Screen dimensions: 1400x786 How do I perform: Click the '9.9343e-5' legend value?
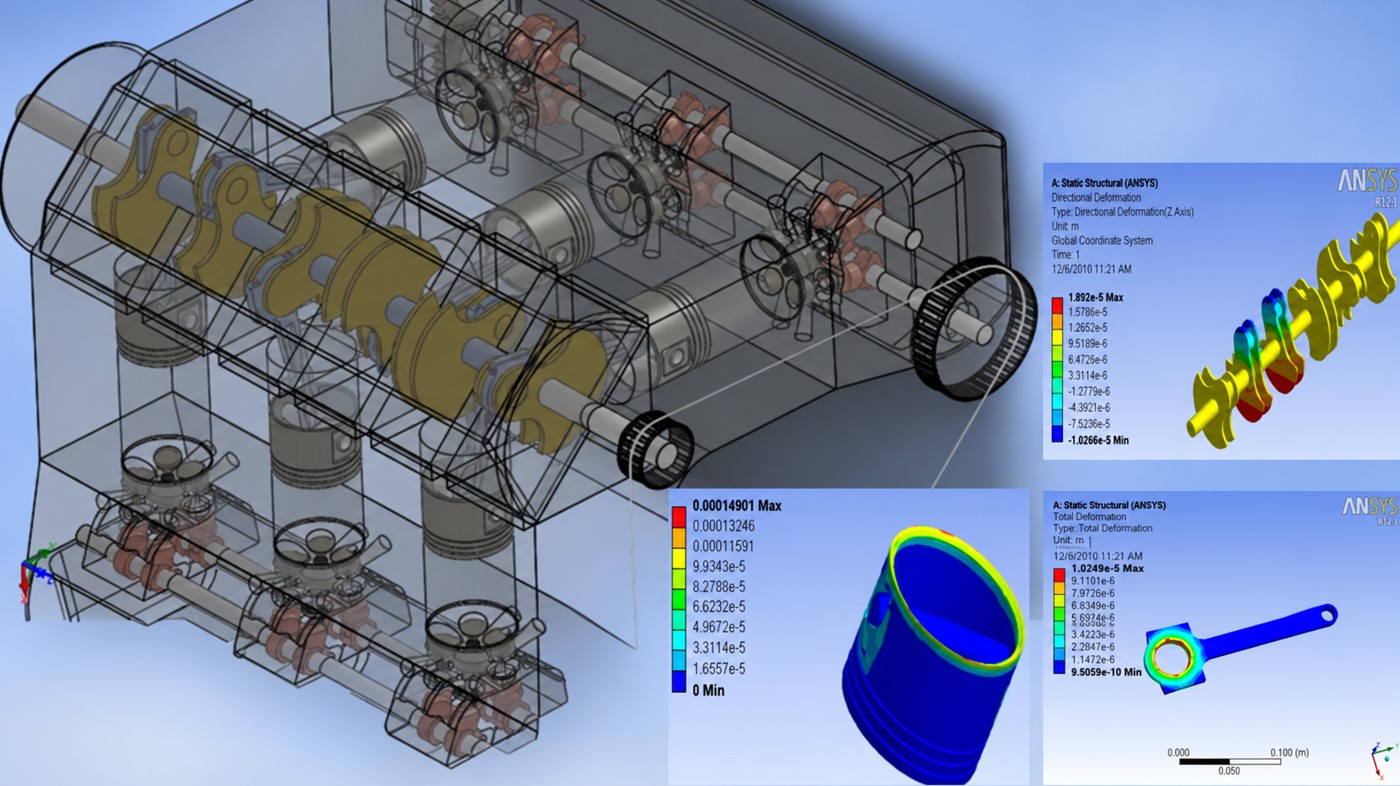[x=719, y=567]
